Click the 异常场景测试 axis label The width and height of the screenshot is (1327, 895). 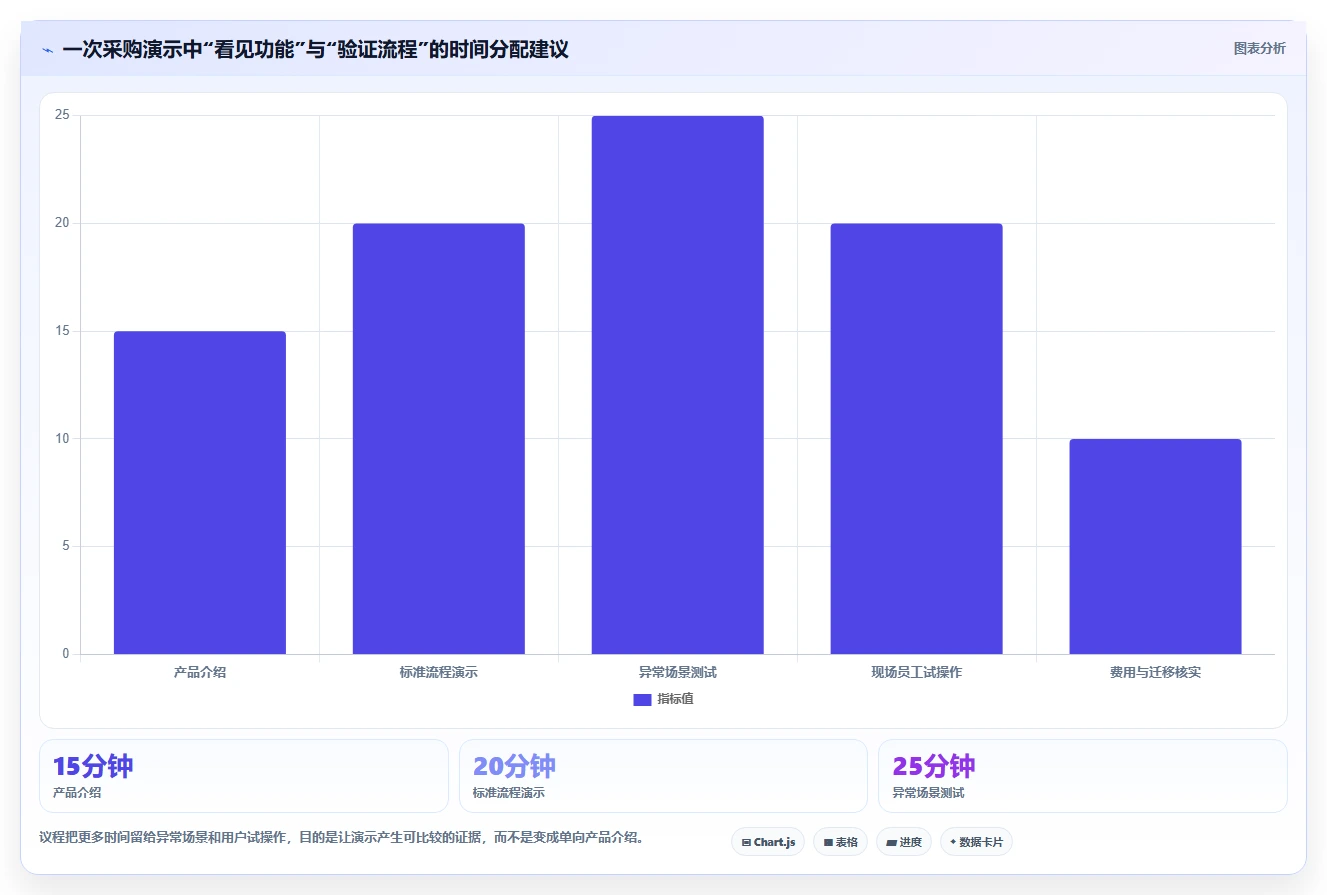pyautogui.click(x=678, y=673)
